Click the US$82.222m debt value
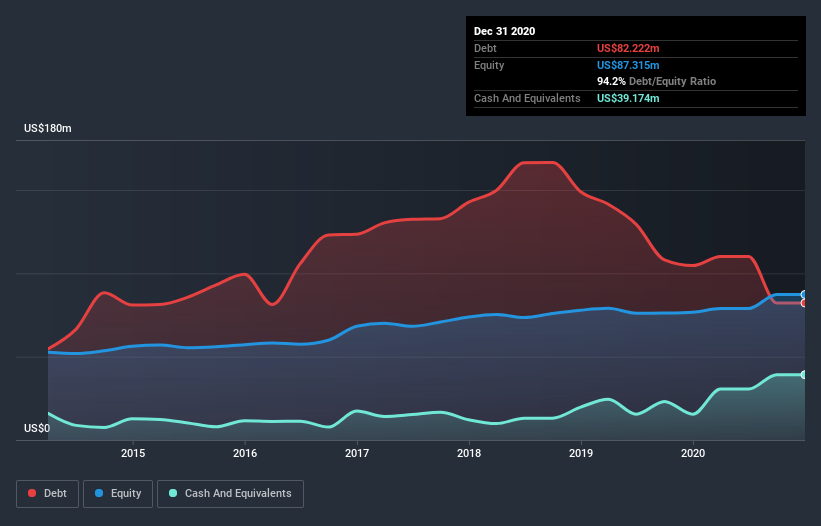 (628, 48)
